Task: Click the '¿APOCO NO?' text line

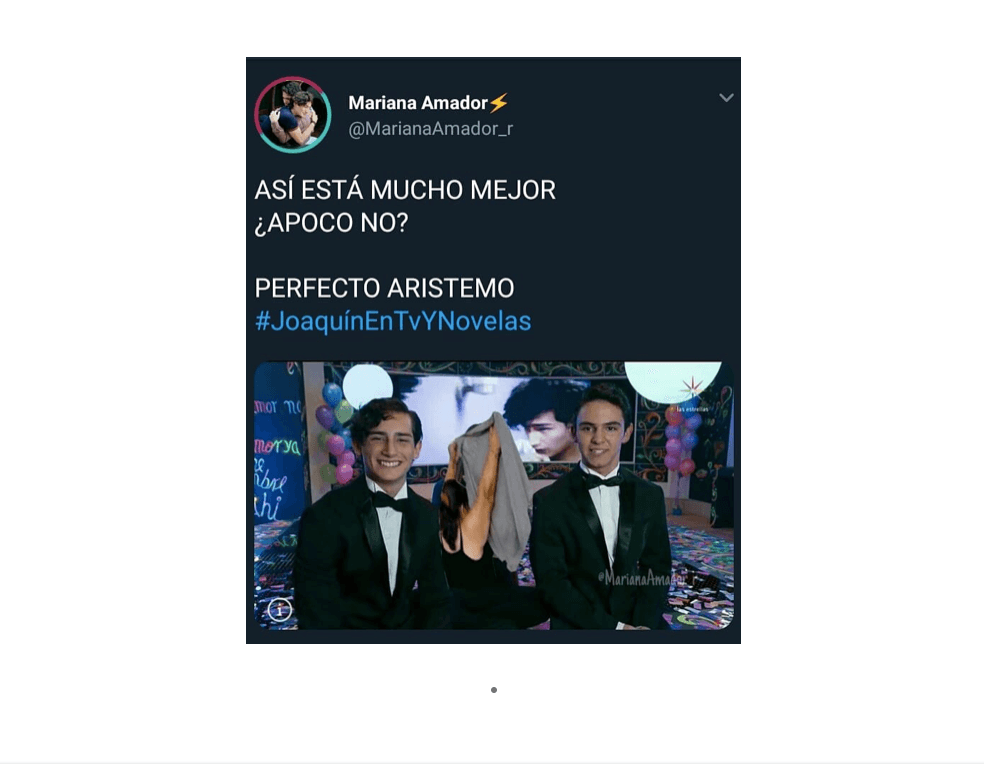Action: 331,222
